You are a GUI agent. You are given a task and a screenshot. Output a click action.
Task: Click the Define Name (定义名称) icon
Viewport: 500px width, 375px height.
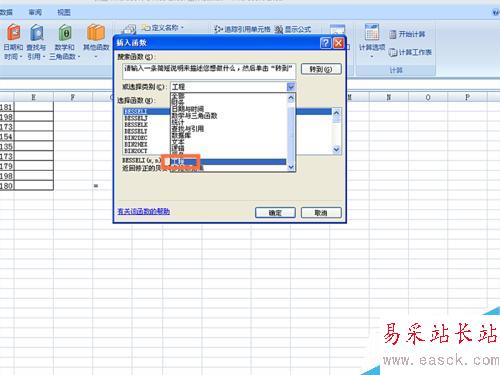(146, 27)
